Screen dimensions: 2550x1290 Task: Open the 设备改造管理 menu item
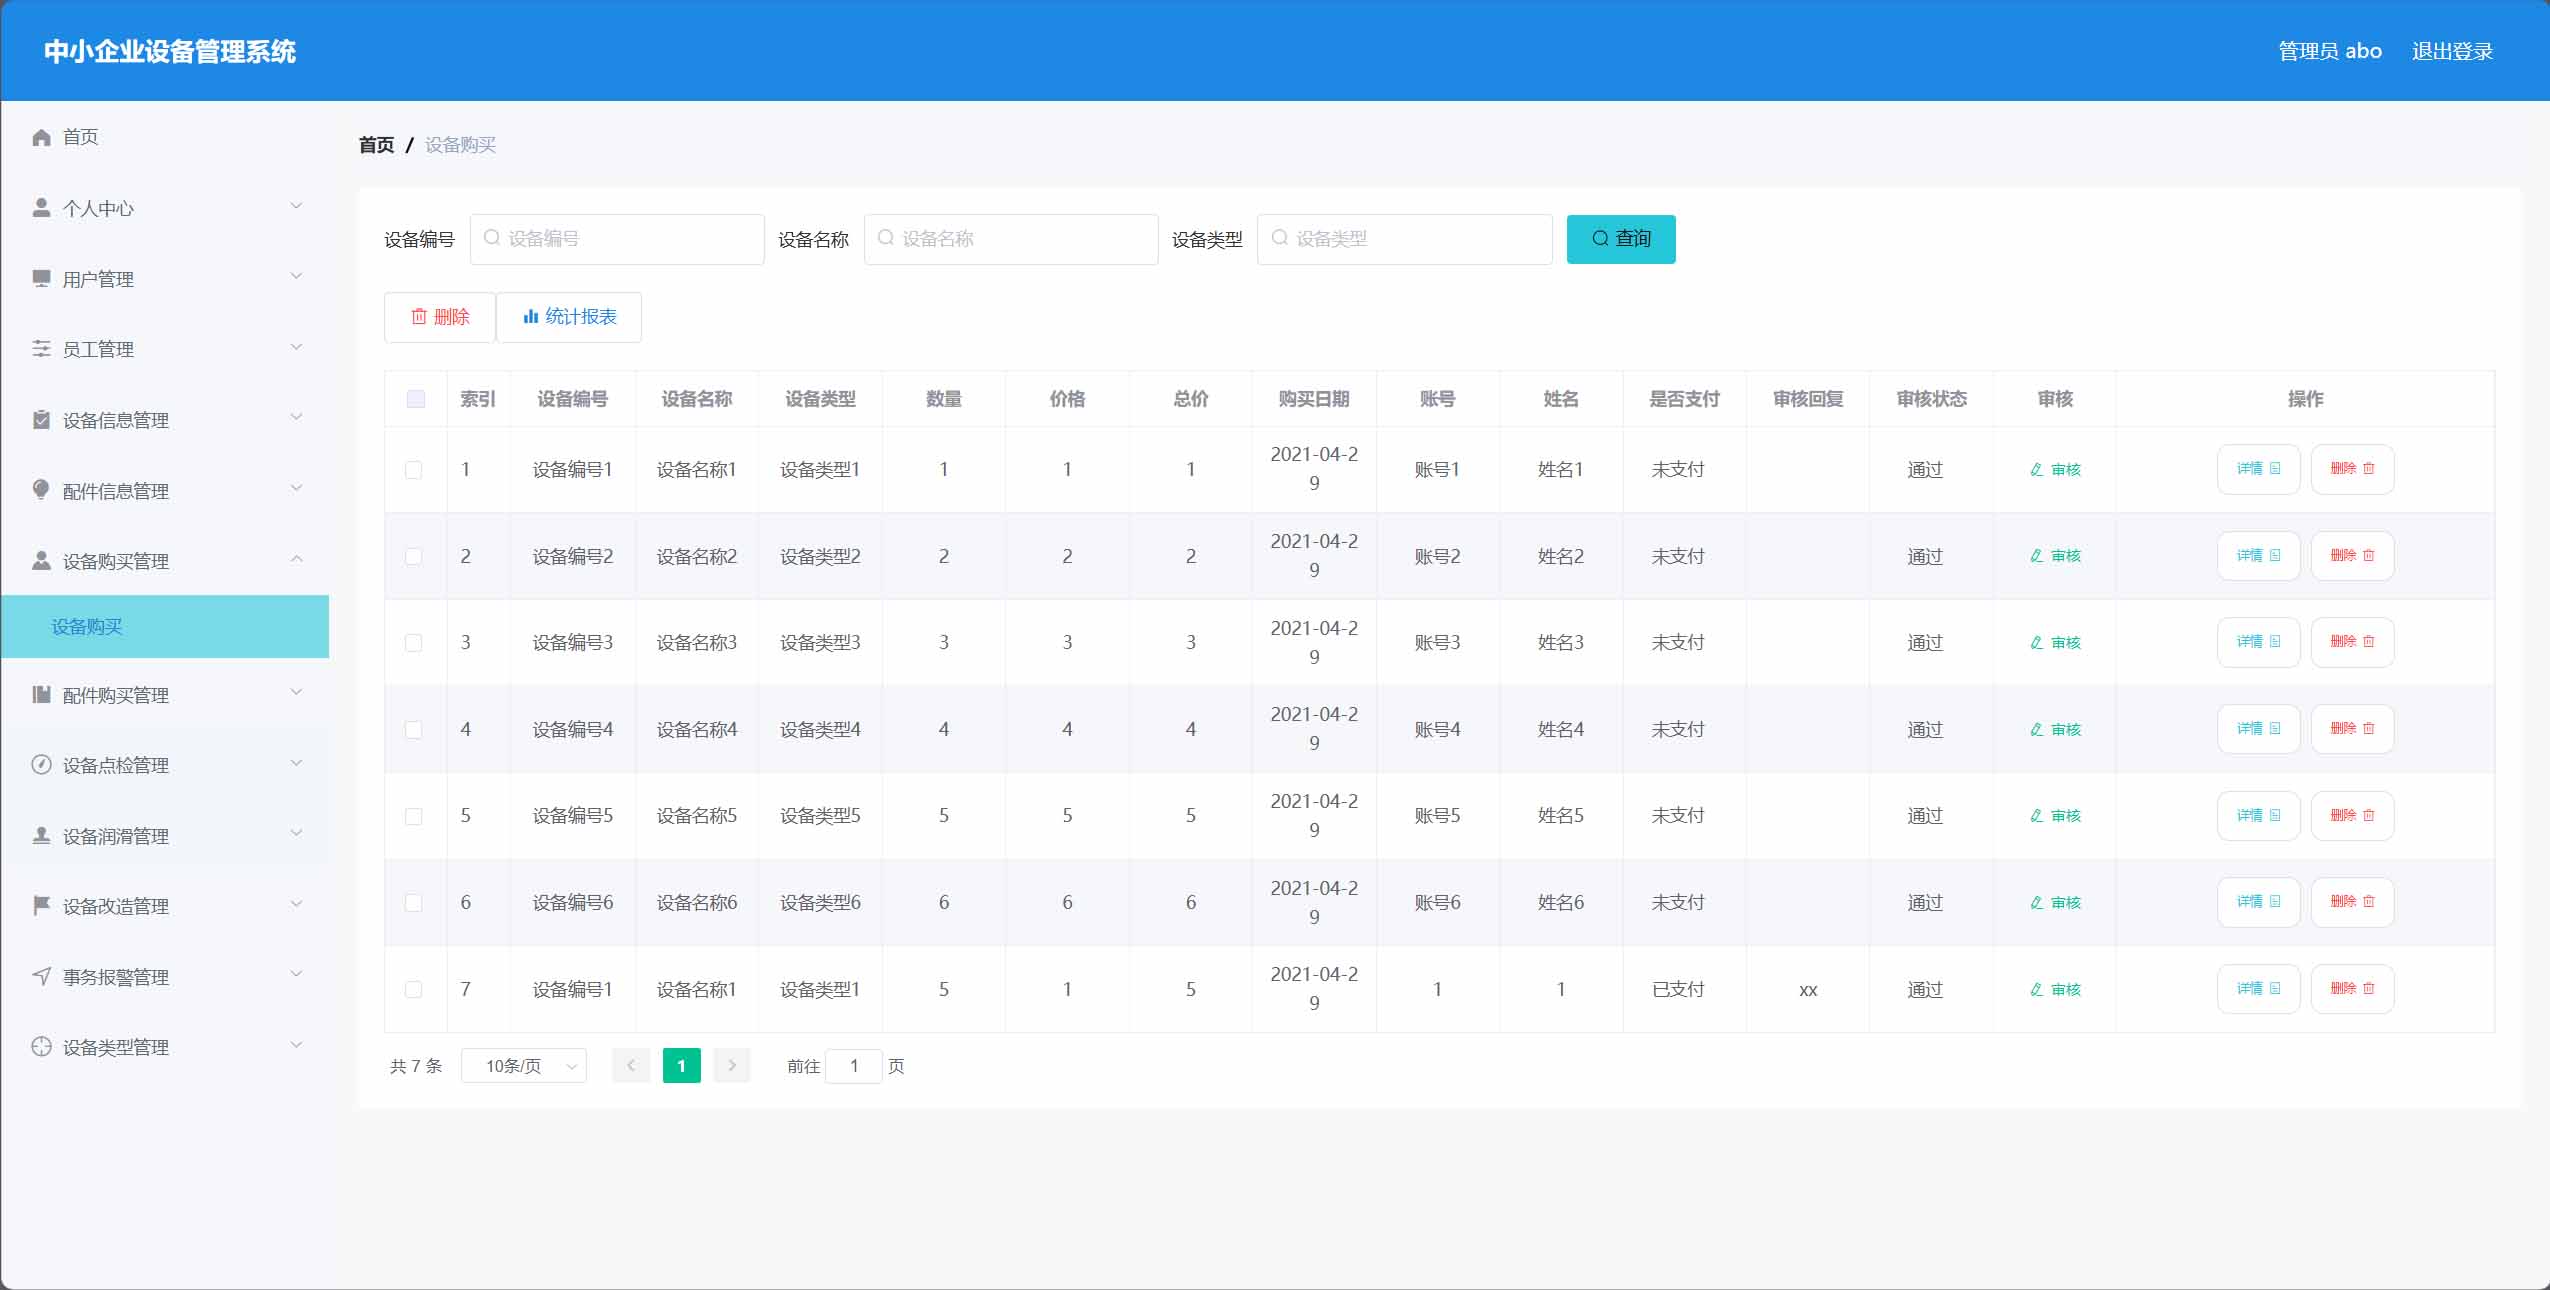pyautogui.click(x=165, y=906)
